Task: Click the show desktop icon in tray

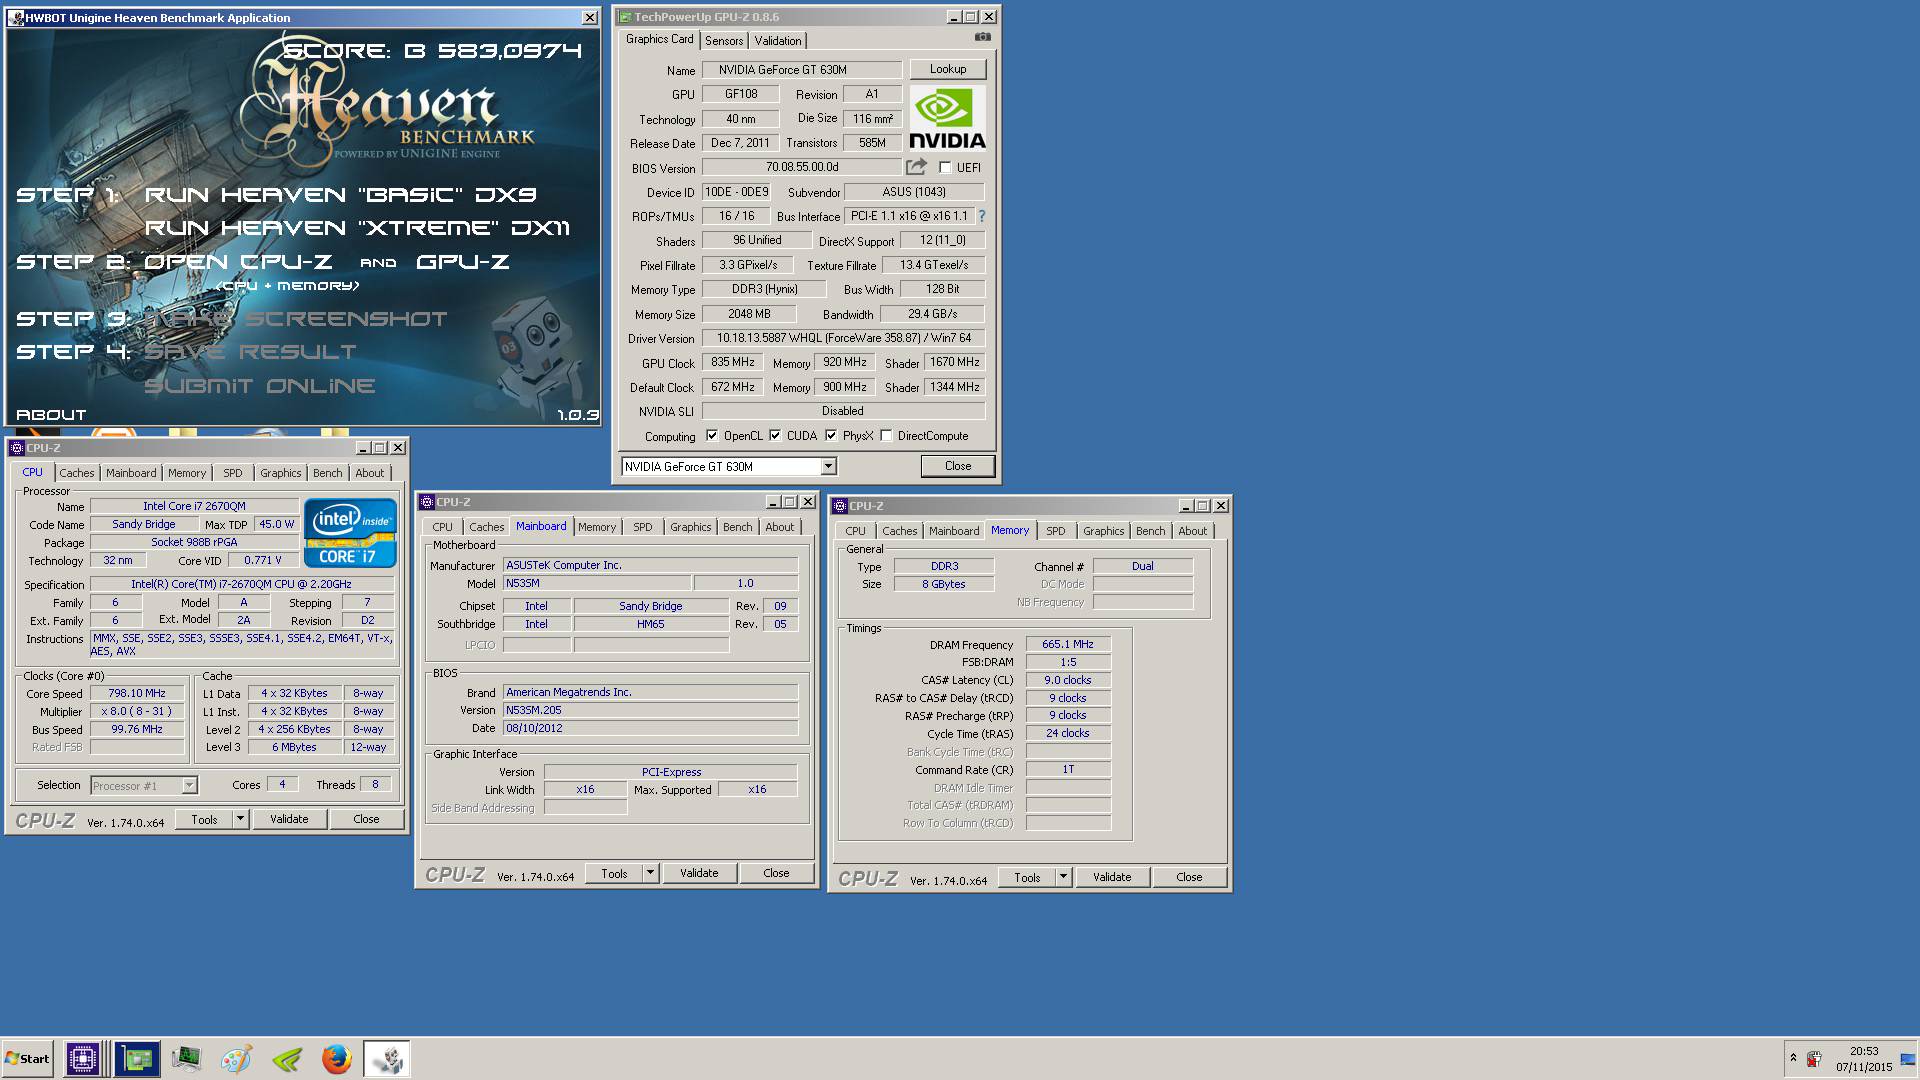Action: [x=1907, y=1059]
